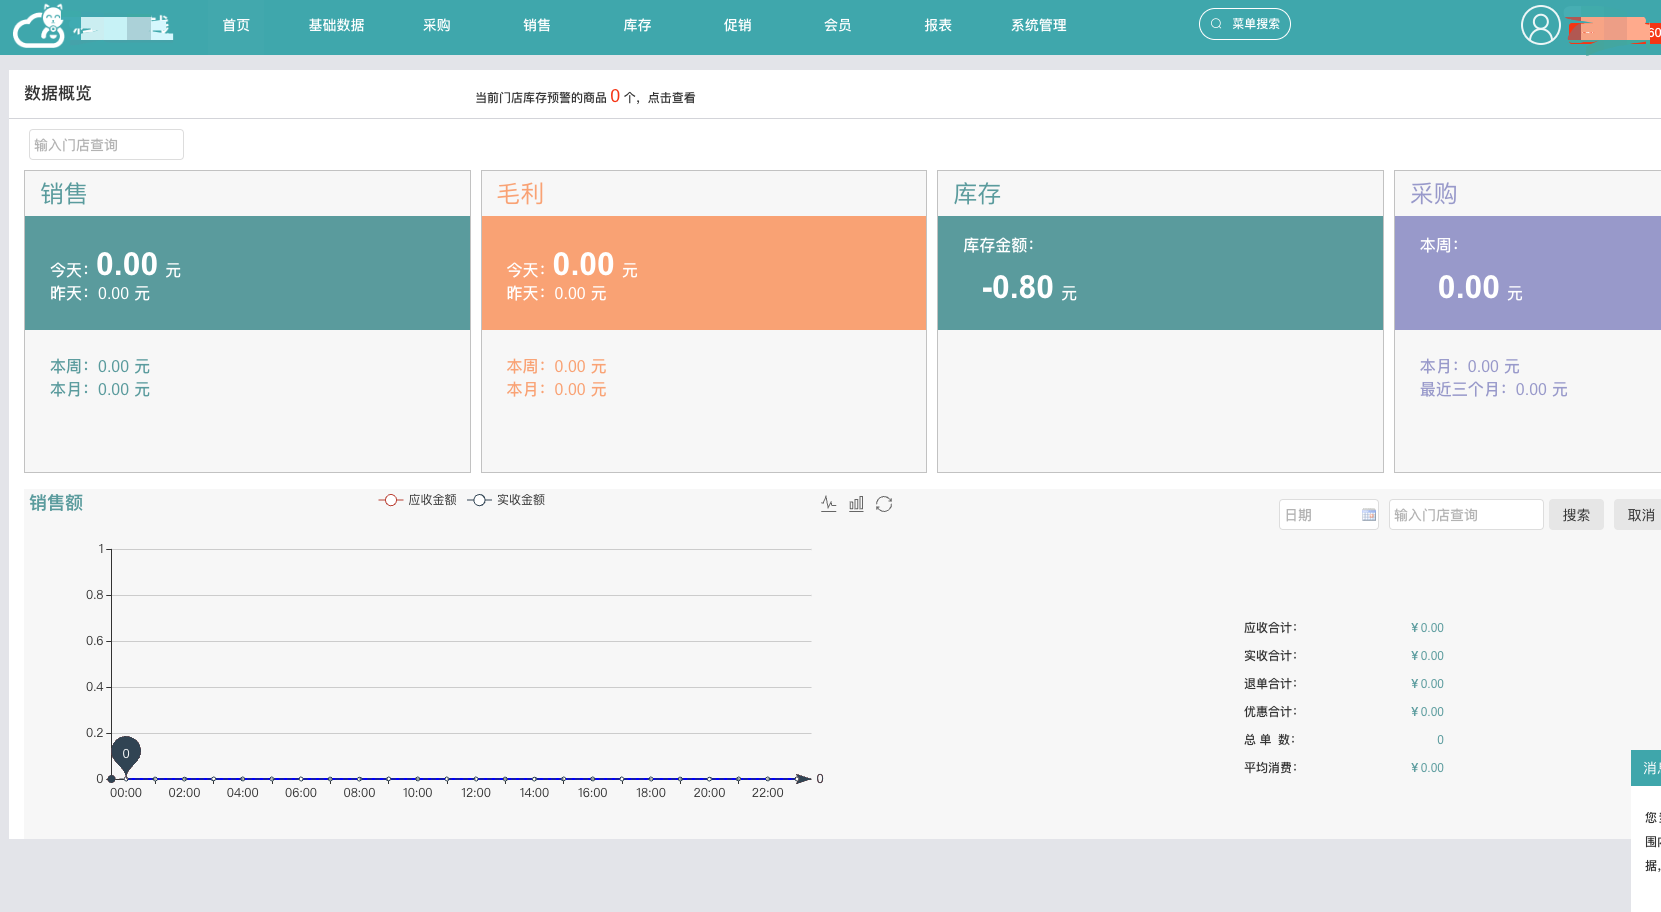Click the 实收合计 label
The image size is (1661, 912).
coord(1270,656)
